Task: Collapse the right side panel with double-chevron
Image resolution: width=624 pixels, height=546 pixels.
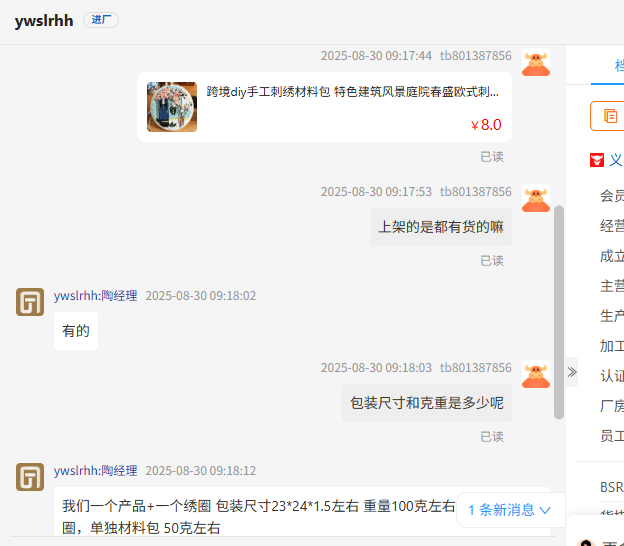Action: (x=572, y=372)
